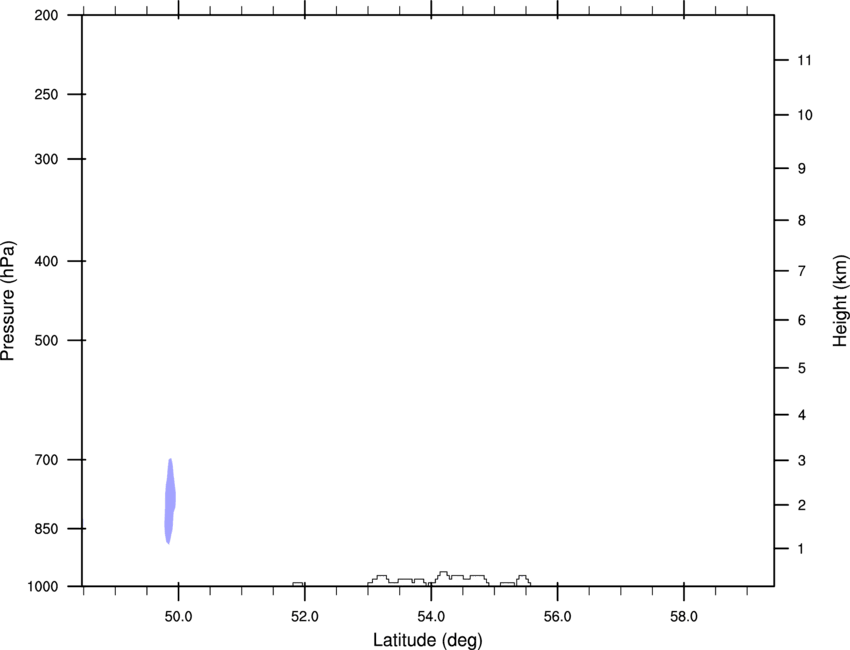Screen dimensions: 850x650
Task: Click the 3 km height label
Action: click(801, 461)
